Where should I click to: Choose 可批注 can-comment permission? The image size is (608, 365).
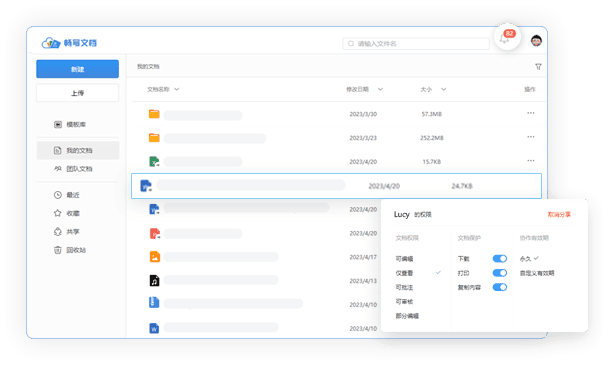(404, 287)
